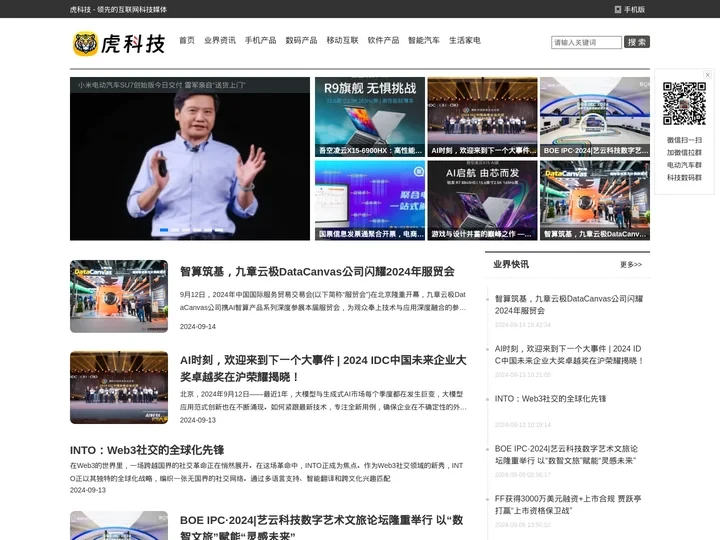Image resolution: width=720 pixels, height=540 pixels.
Task: Close the QR code floating panel
Action: click(x=708, y=74)
